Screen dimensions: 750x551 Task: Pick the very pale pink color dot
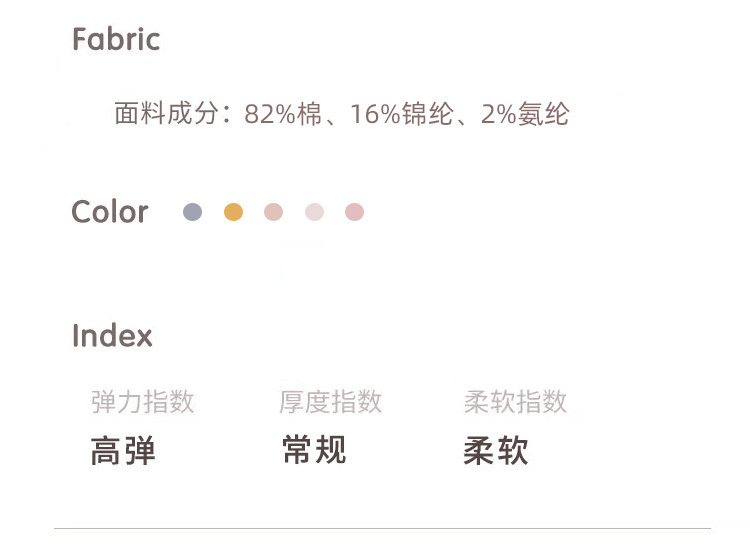314,212
